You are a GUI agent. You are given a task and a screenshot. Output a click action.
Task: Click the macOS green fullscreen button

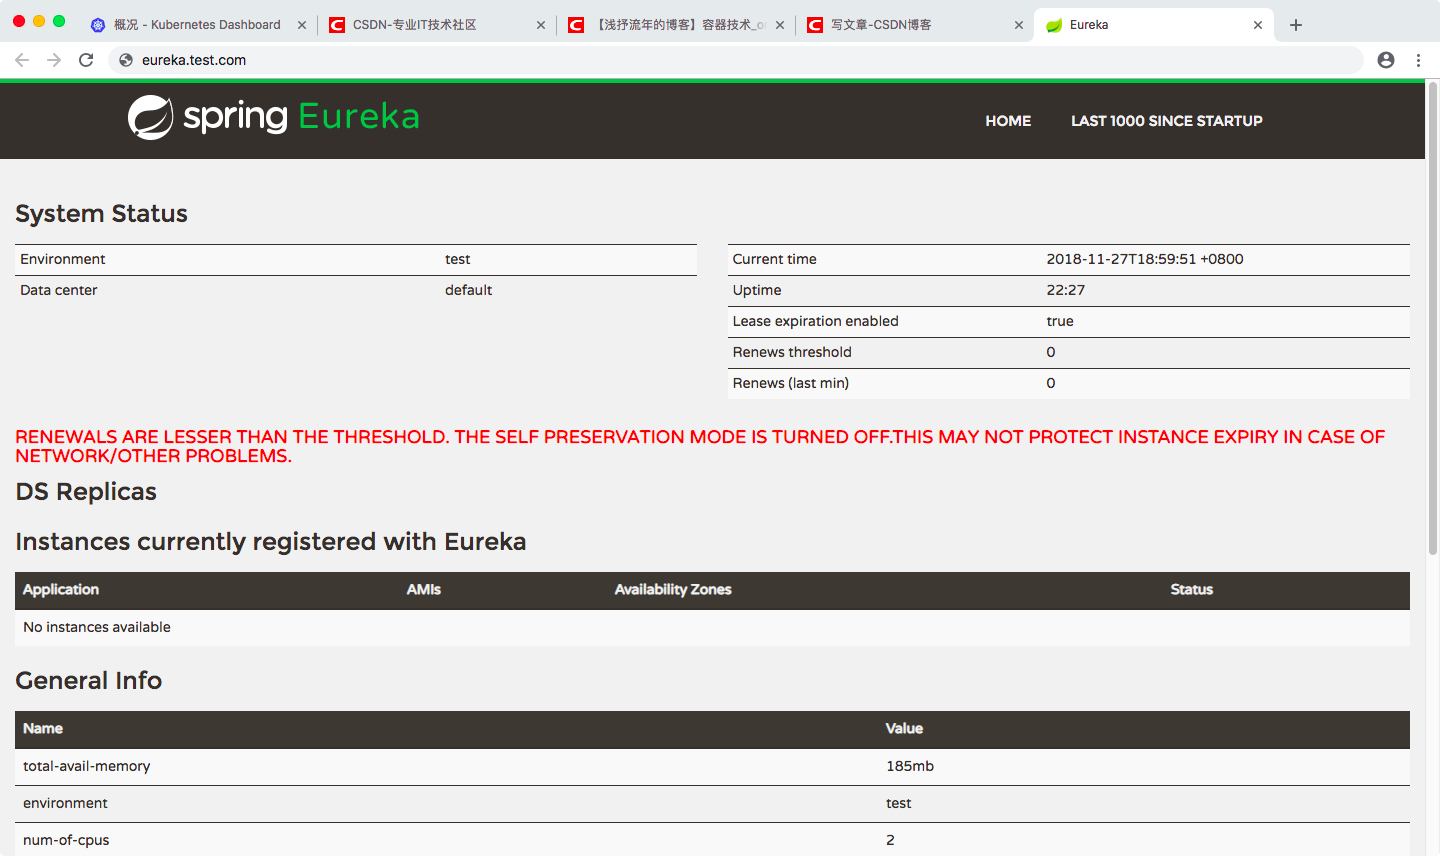click(x=59, y=21)
